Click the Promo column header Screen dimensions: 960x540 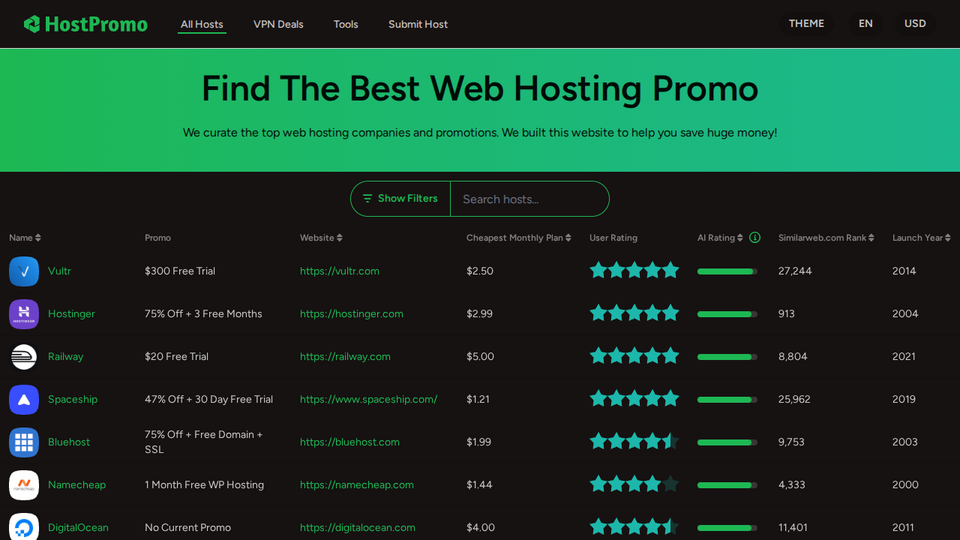click(157, 238)
